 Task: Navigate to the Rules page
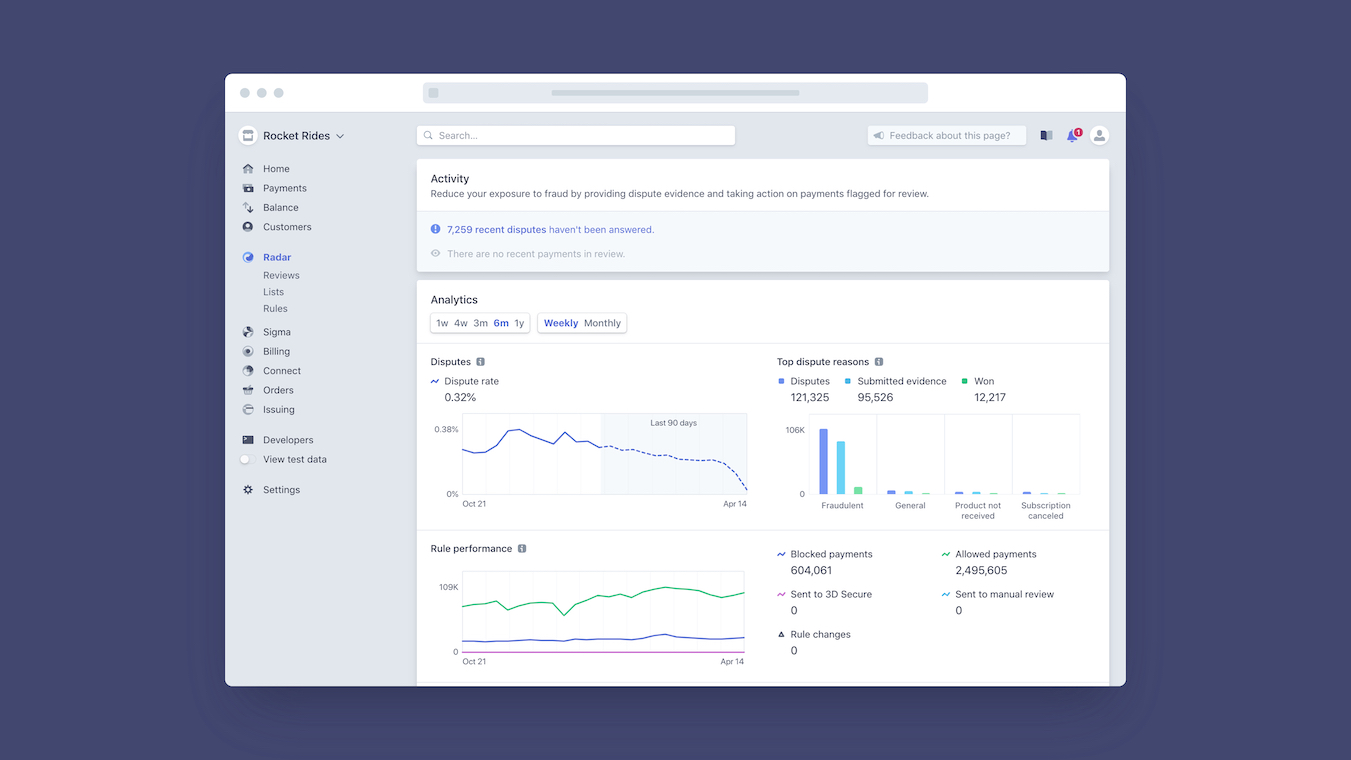pos(275,308)
